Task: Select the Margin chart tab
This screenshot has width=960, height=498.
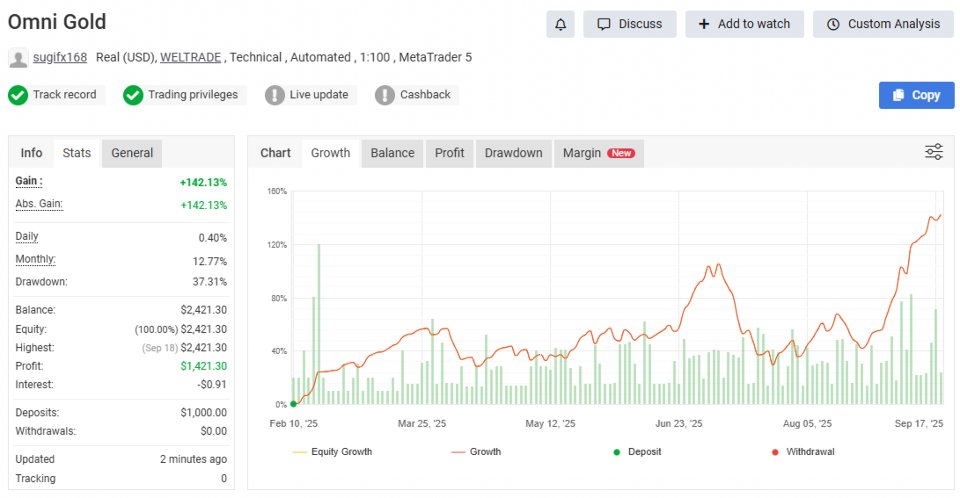Action: (599, 153)
